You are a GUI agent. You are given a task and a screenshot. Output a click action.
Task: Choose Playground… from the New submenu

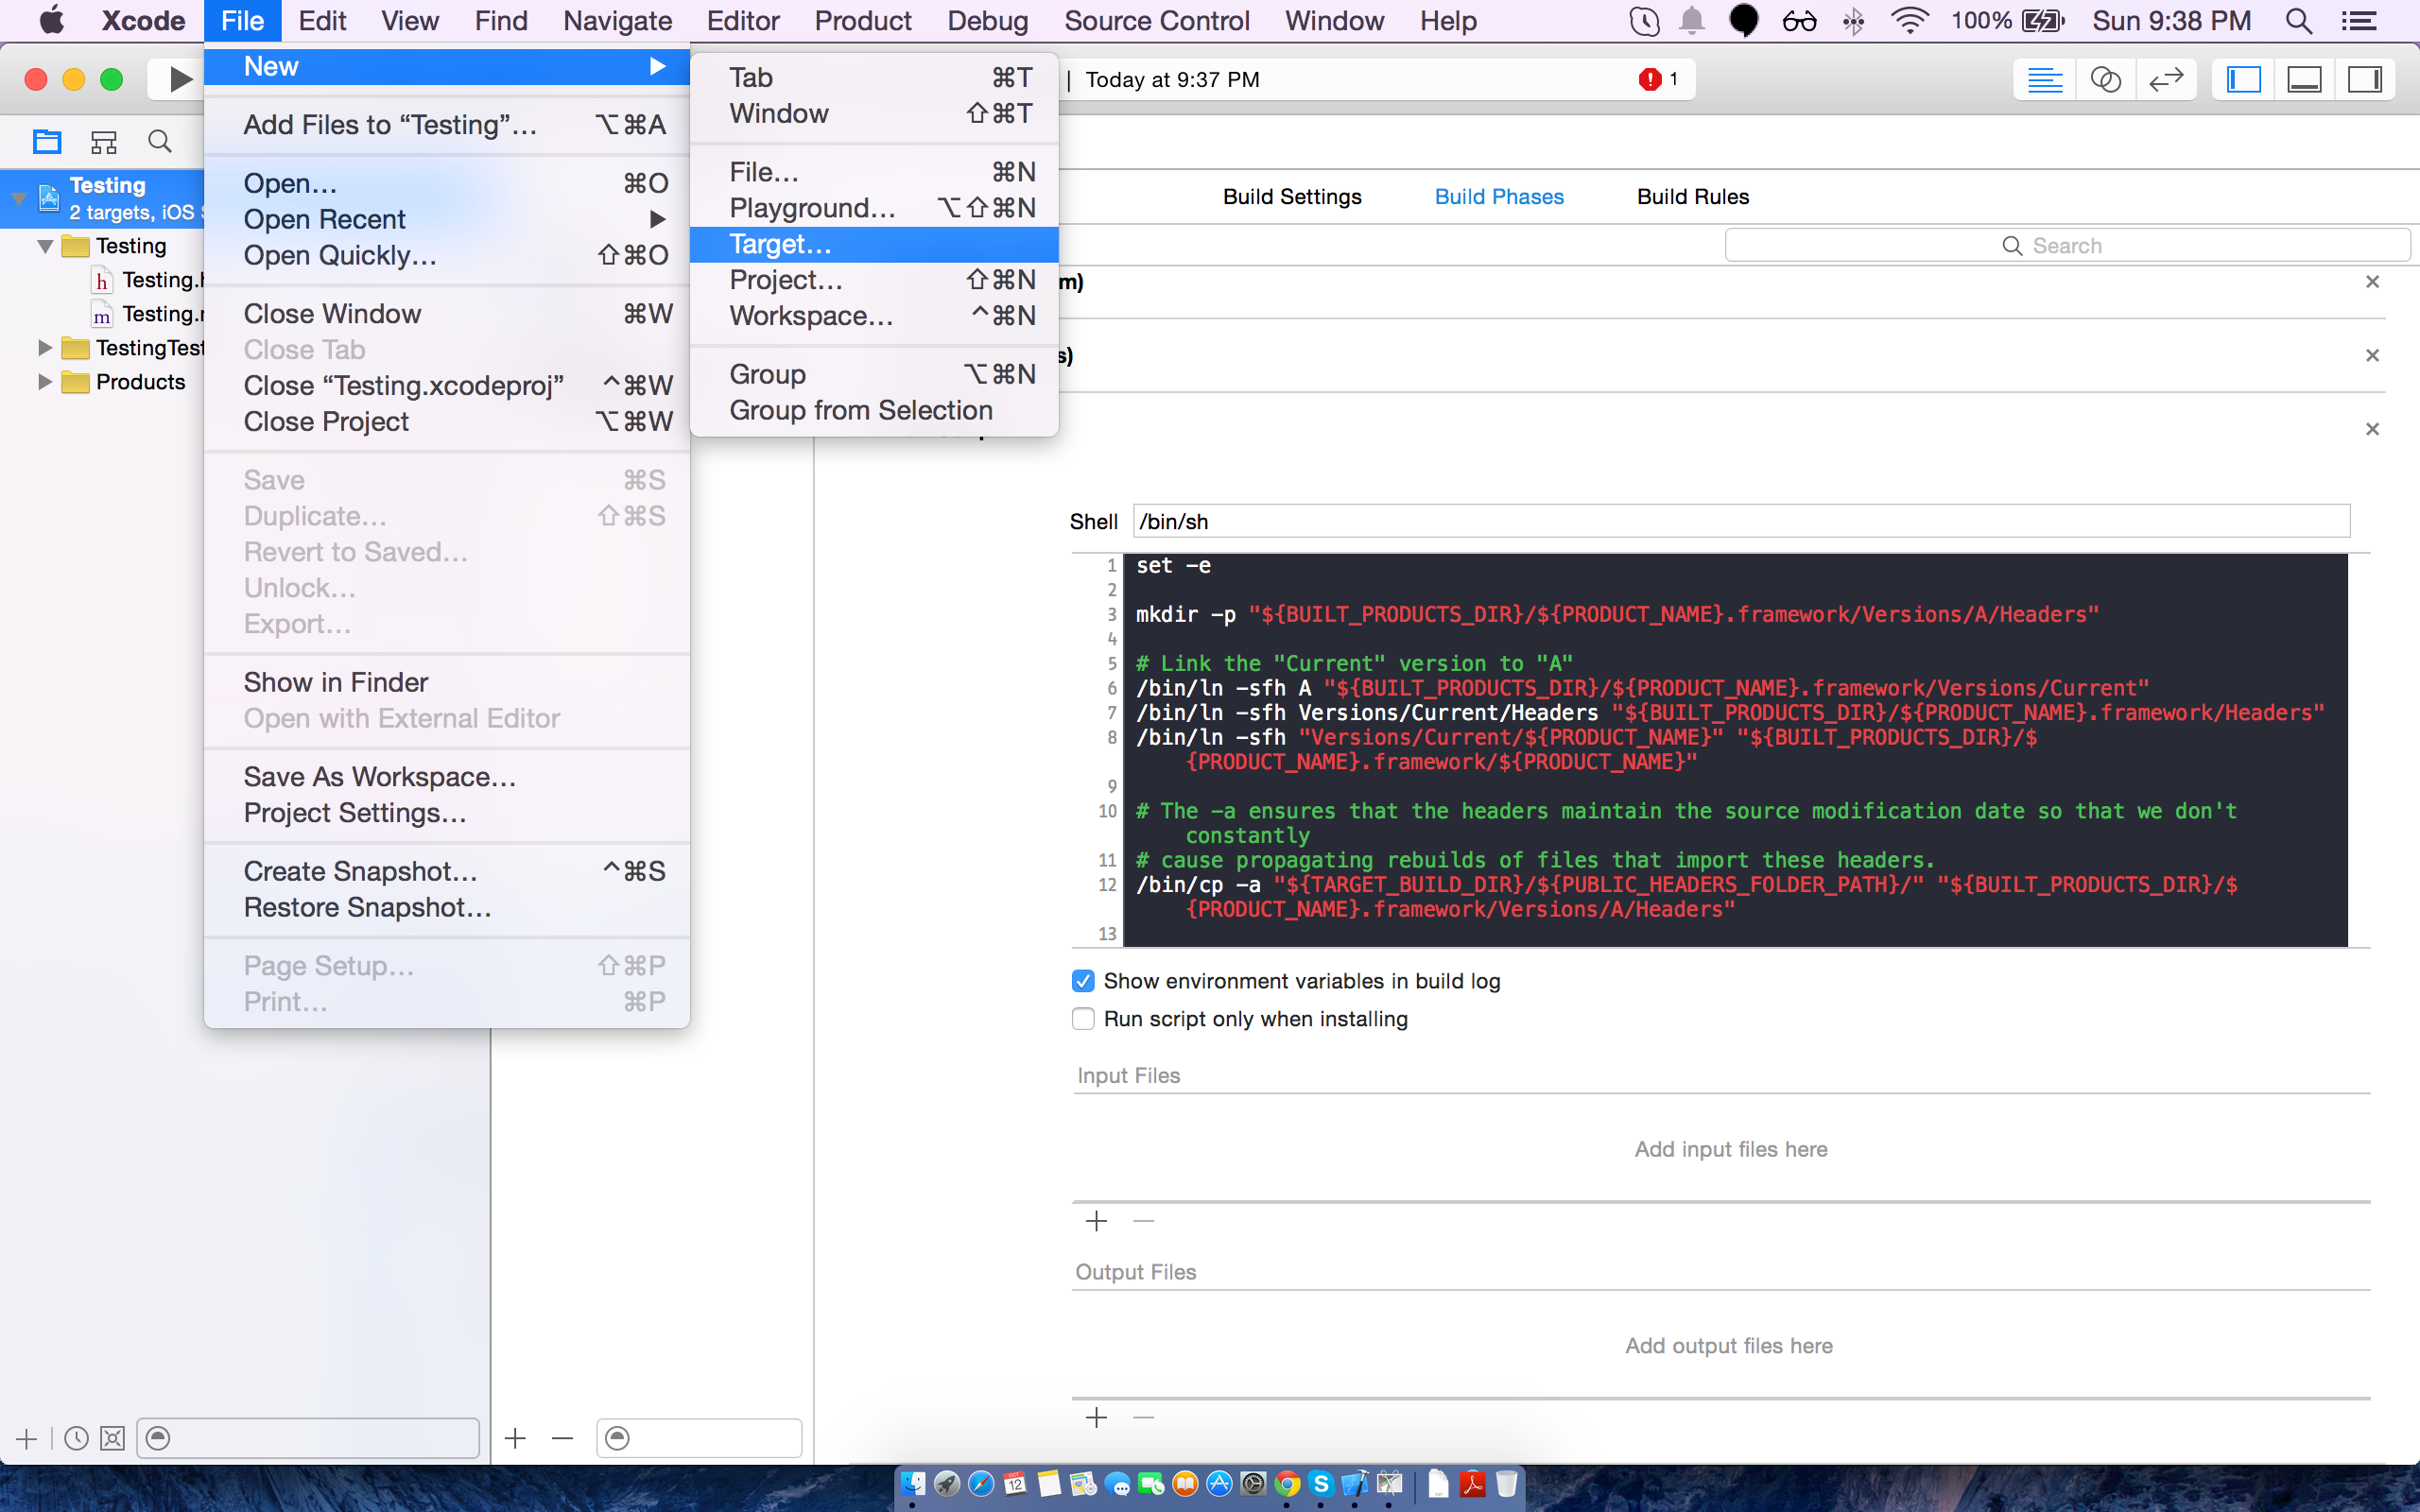pyautogui.click(x=874, y=208)
